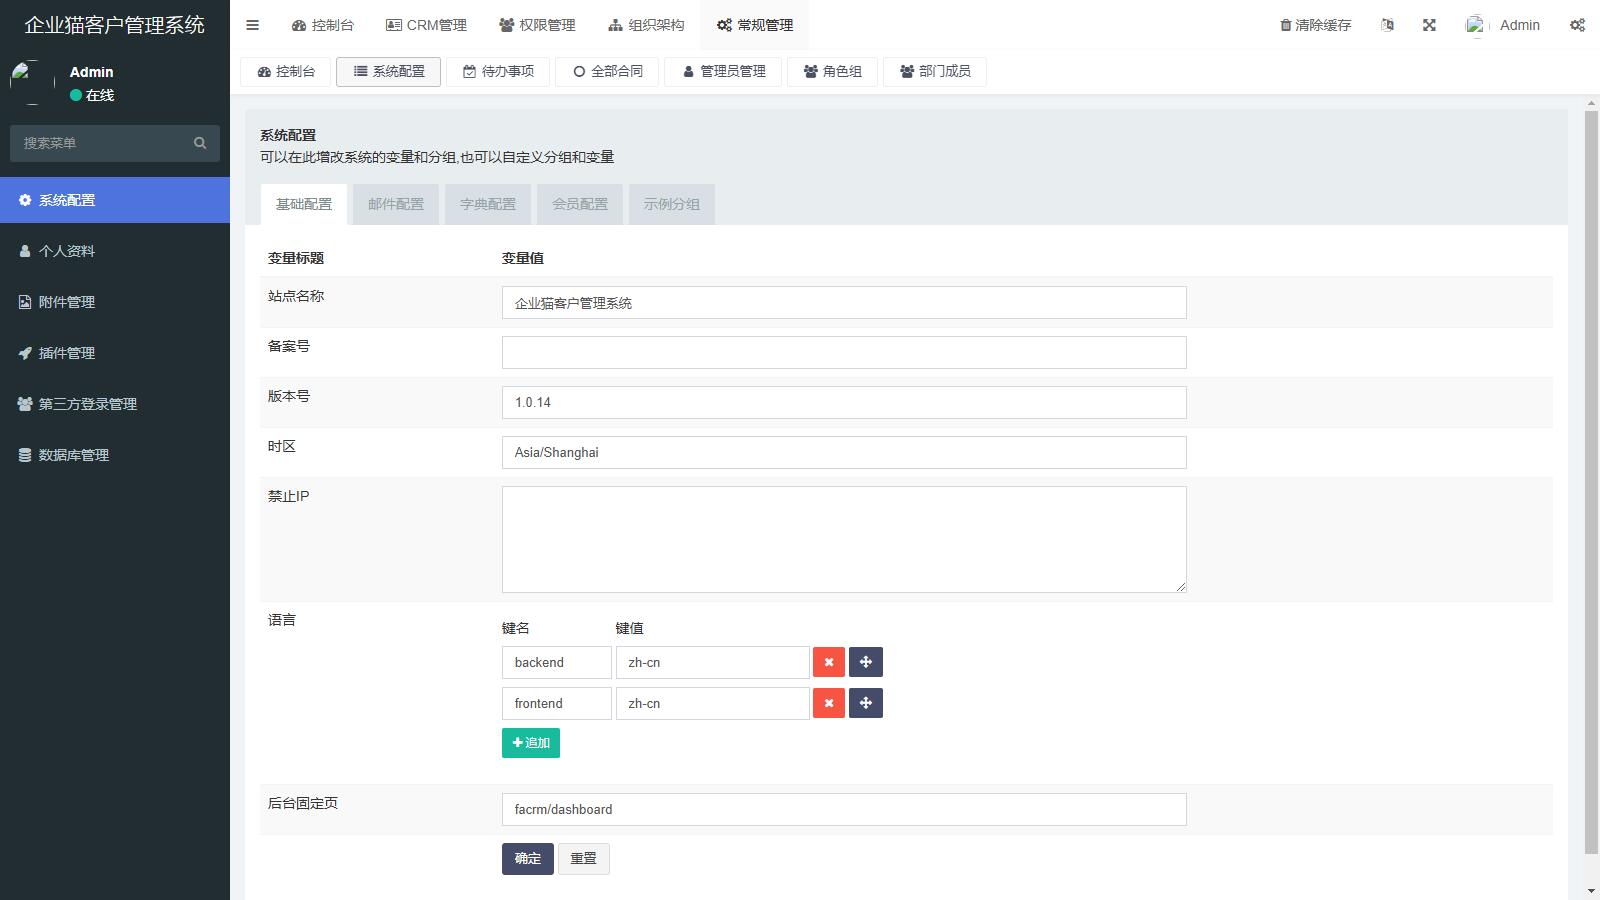The height and width of the screenshot is (900, 1600).
Task: Switch to the 字典配置 tab
Action: tap(487, 204)
